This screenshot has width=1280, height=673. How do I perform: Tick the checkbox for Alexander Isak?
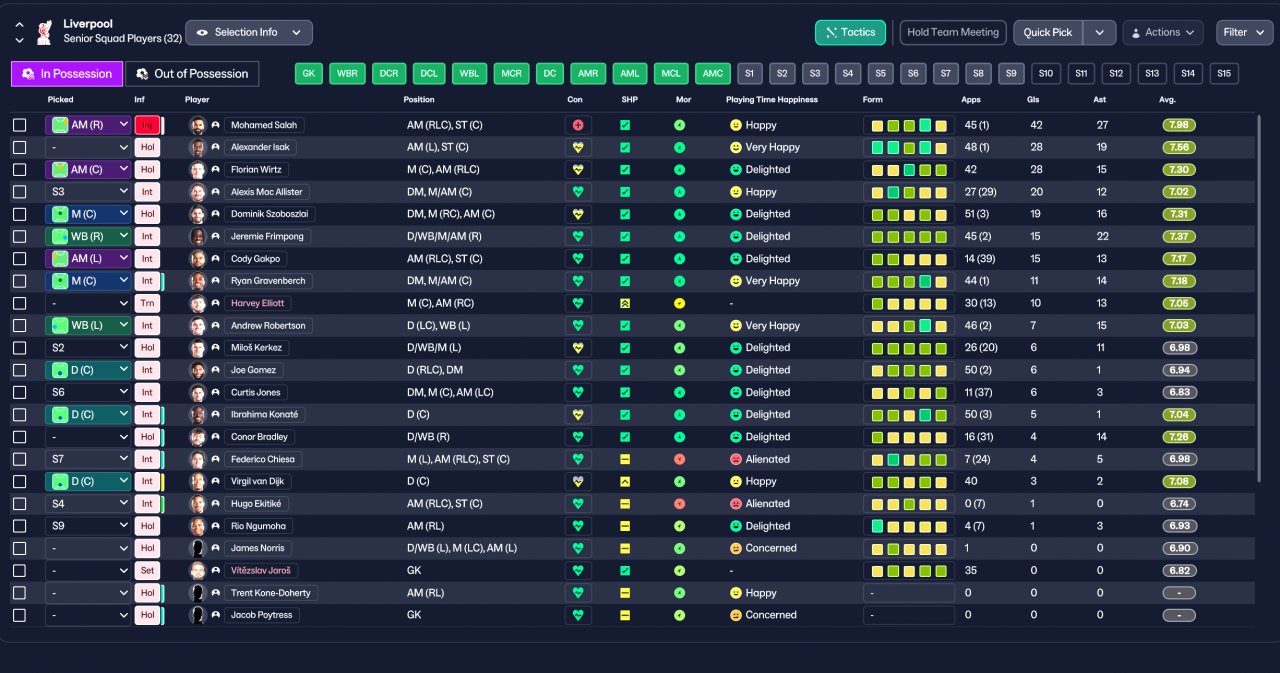19,147
